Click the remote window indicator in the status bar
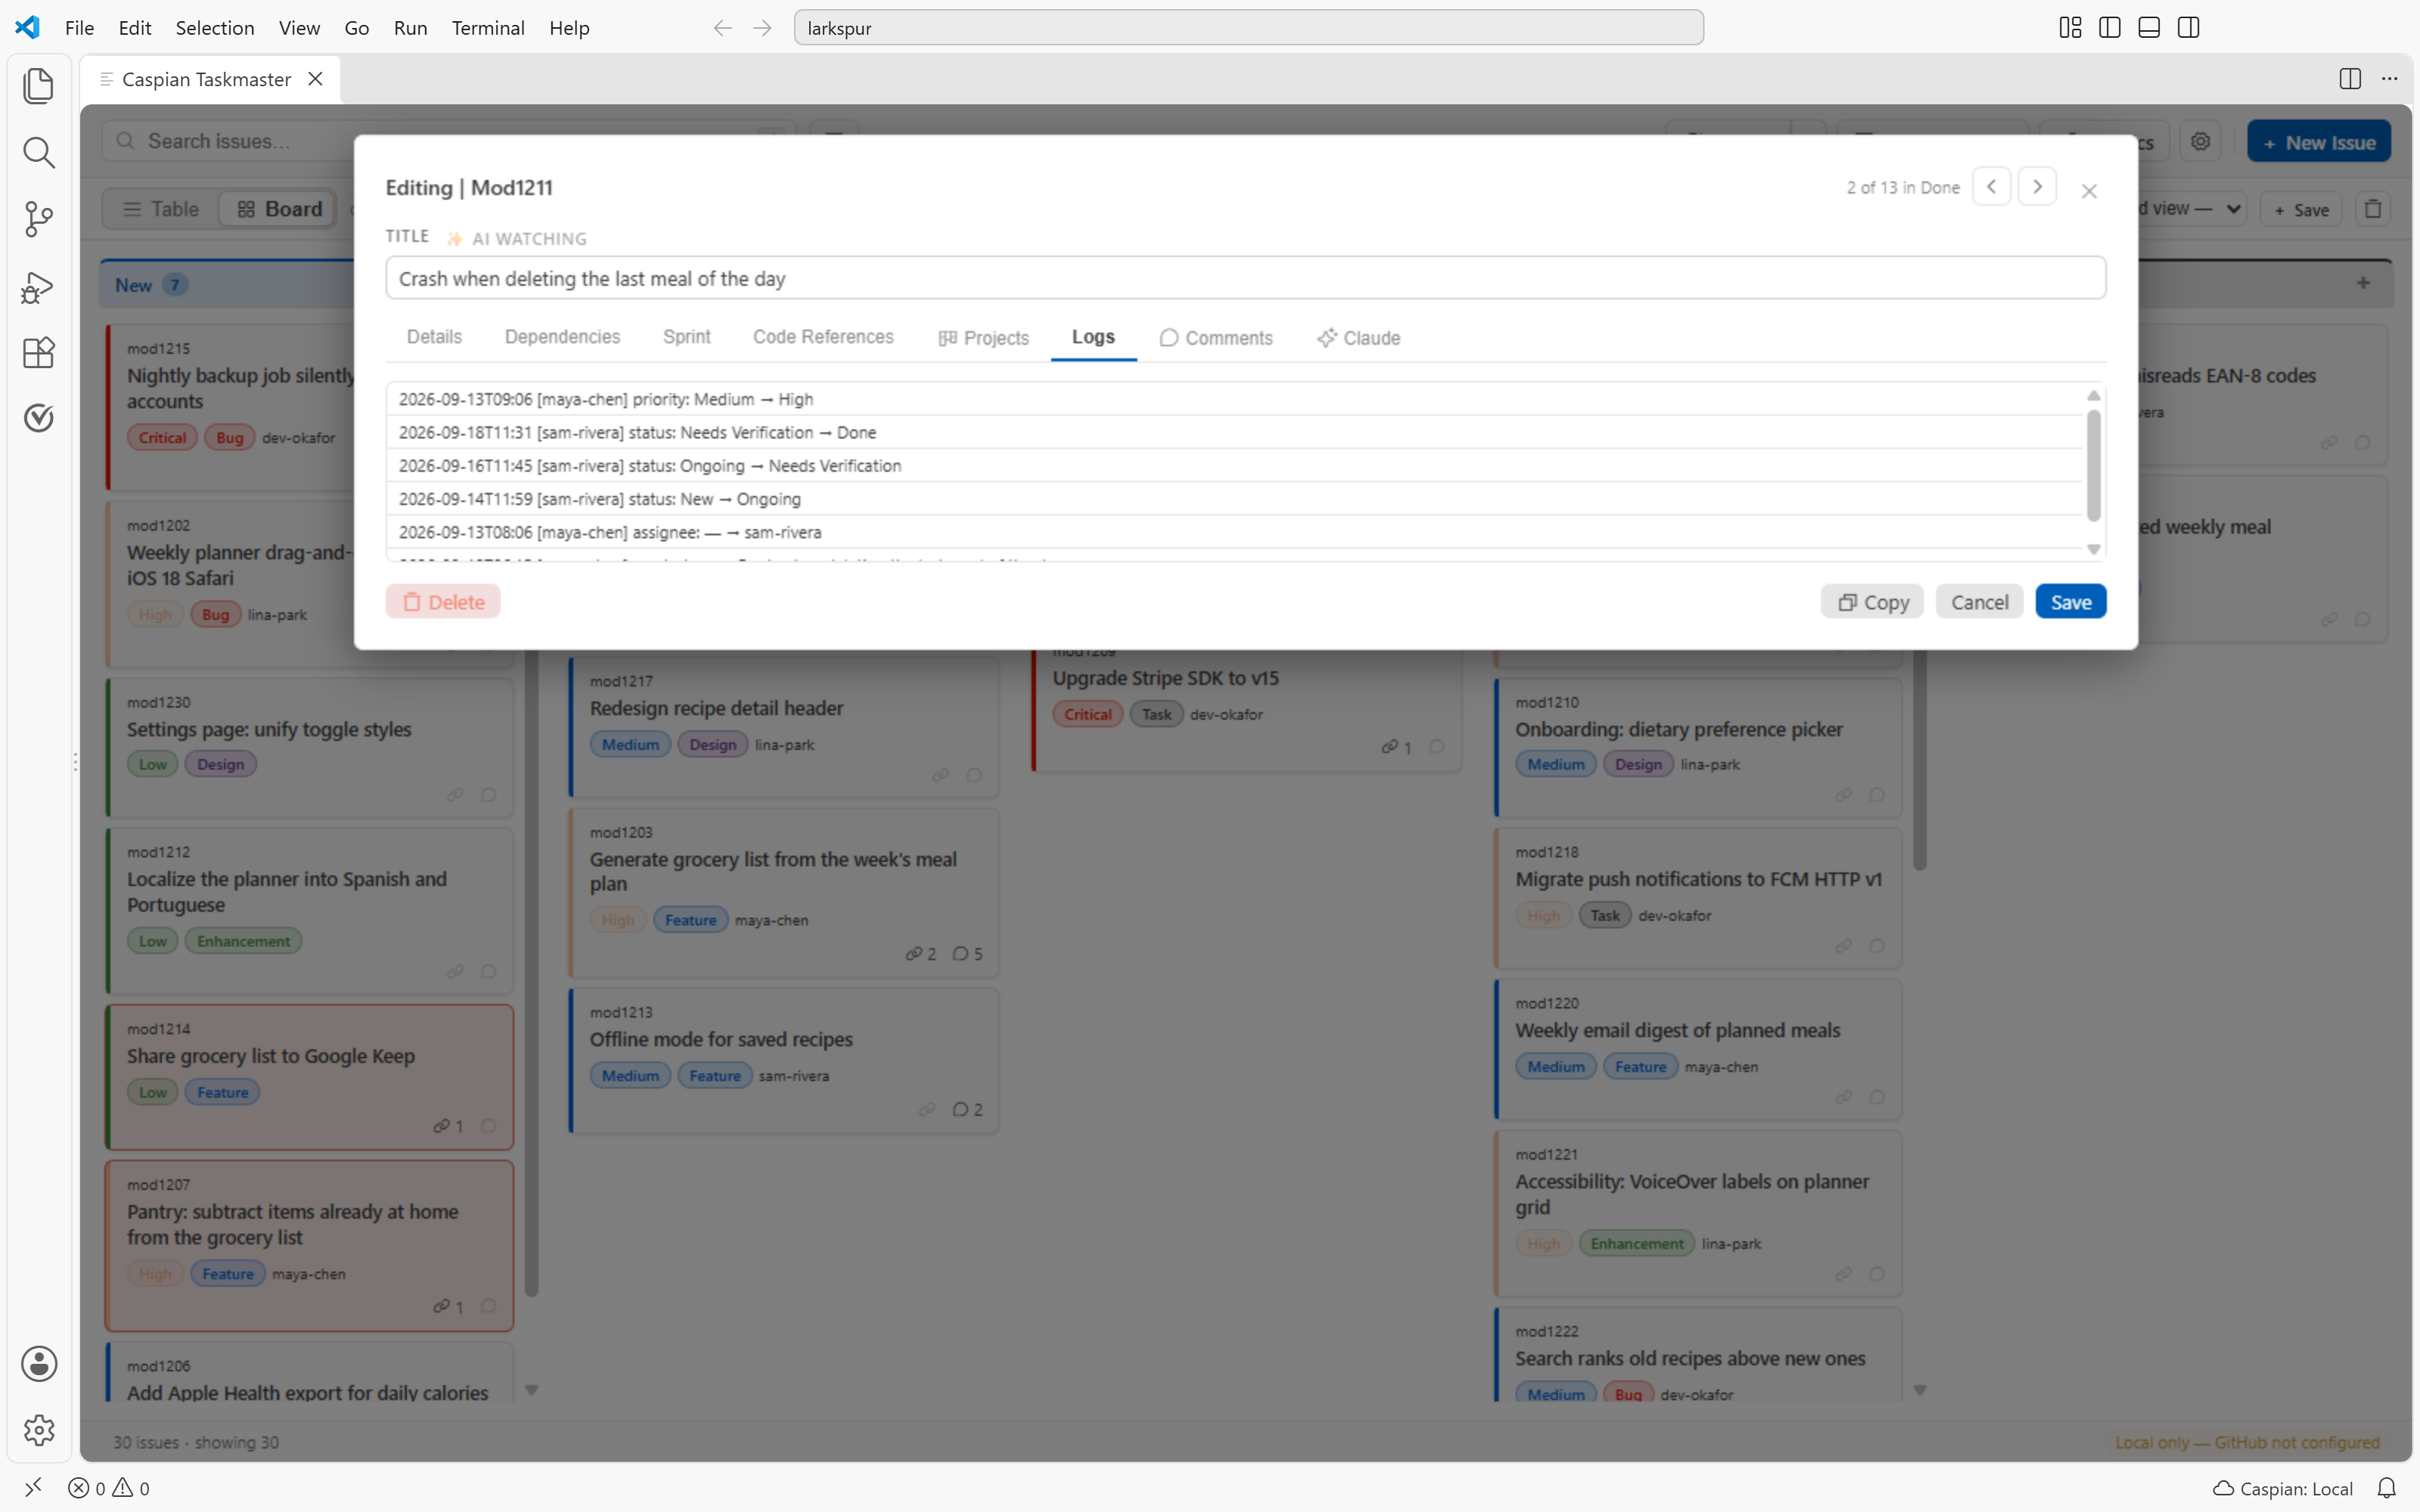Screen dimensions: 2420x1512 point(33,1488)
